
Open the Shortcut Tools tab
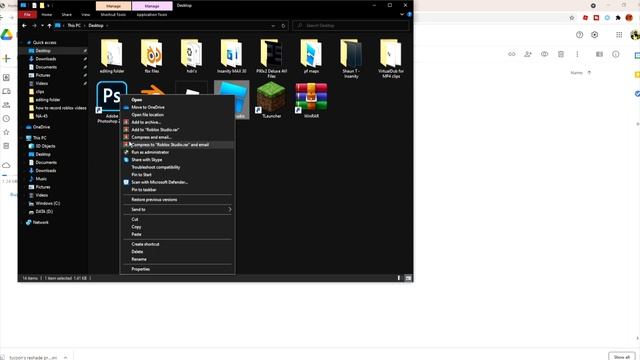tap(113, 14)
